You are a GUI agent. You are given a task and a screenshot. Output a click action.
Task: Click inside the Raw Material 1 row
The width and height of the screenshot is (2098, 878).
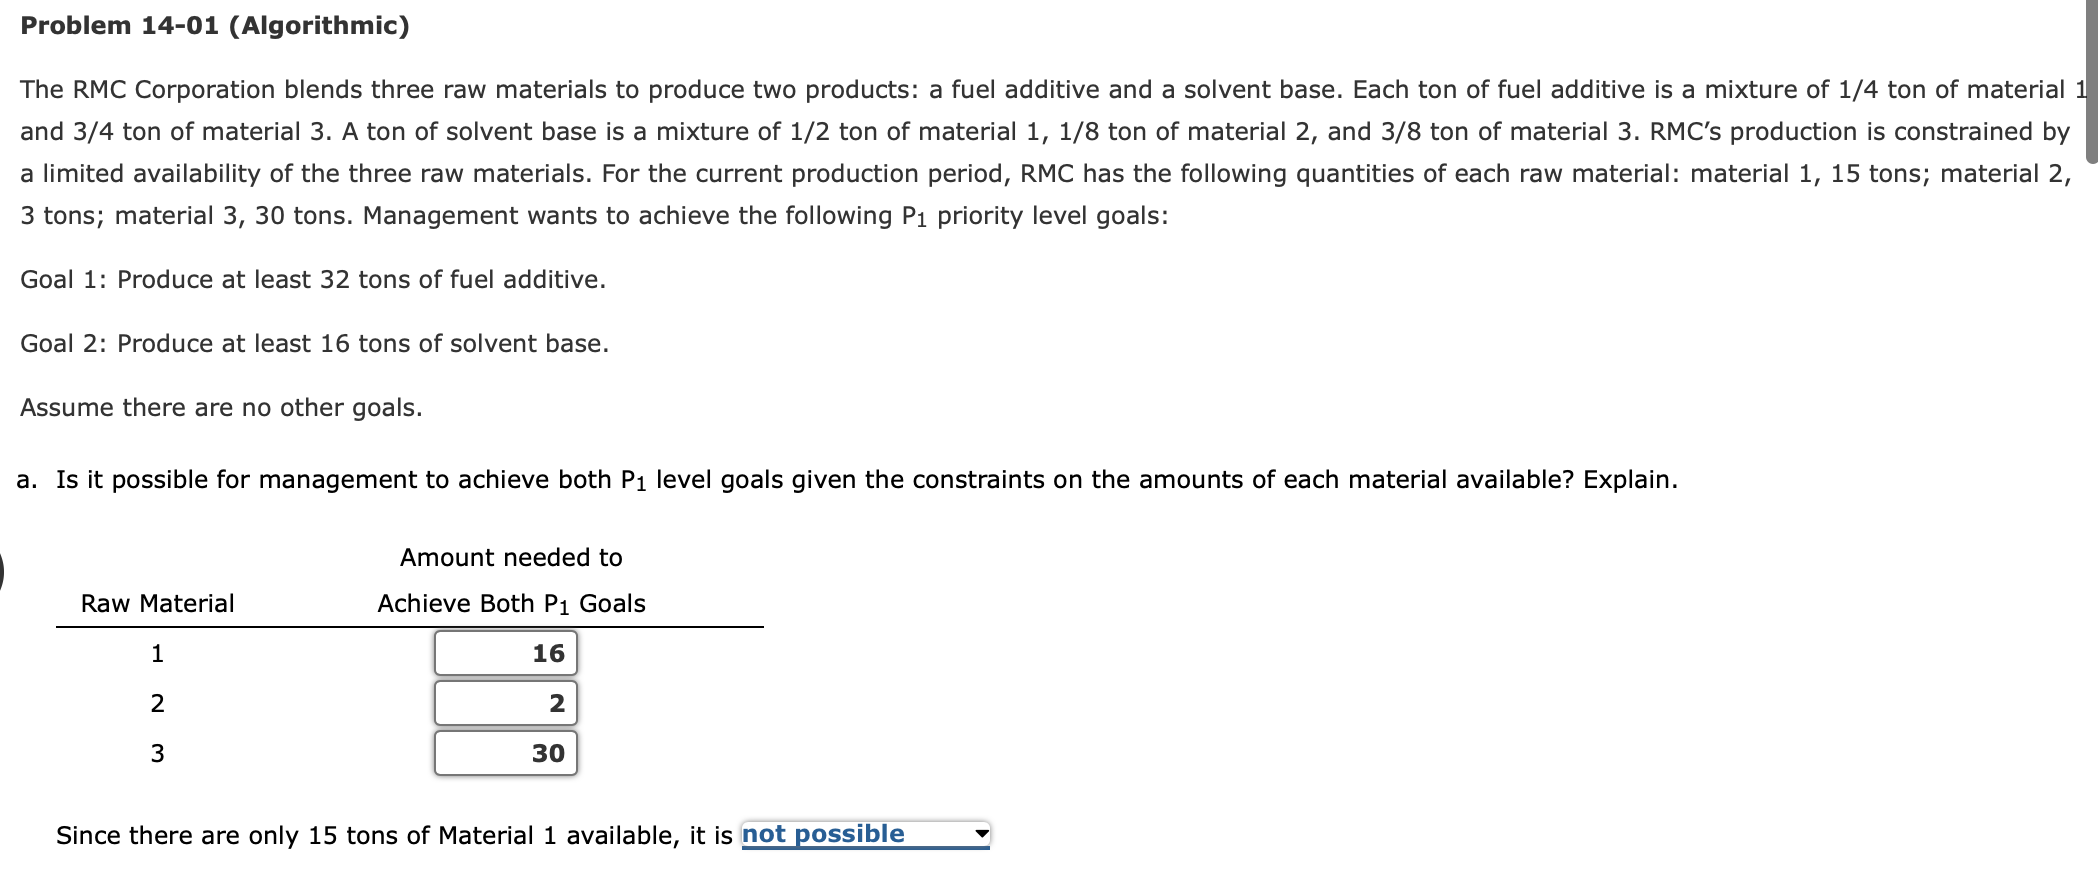pyautogui.click(x=157, y=651)
